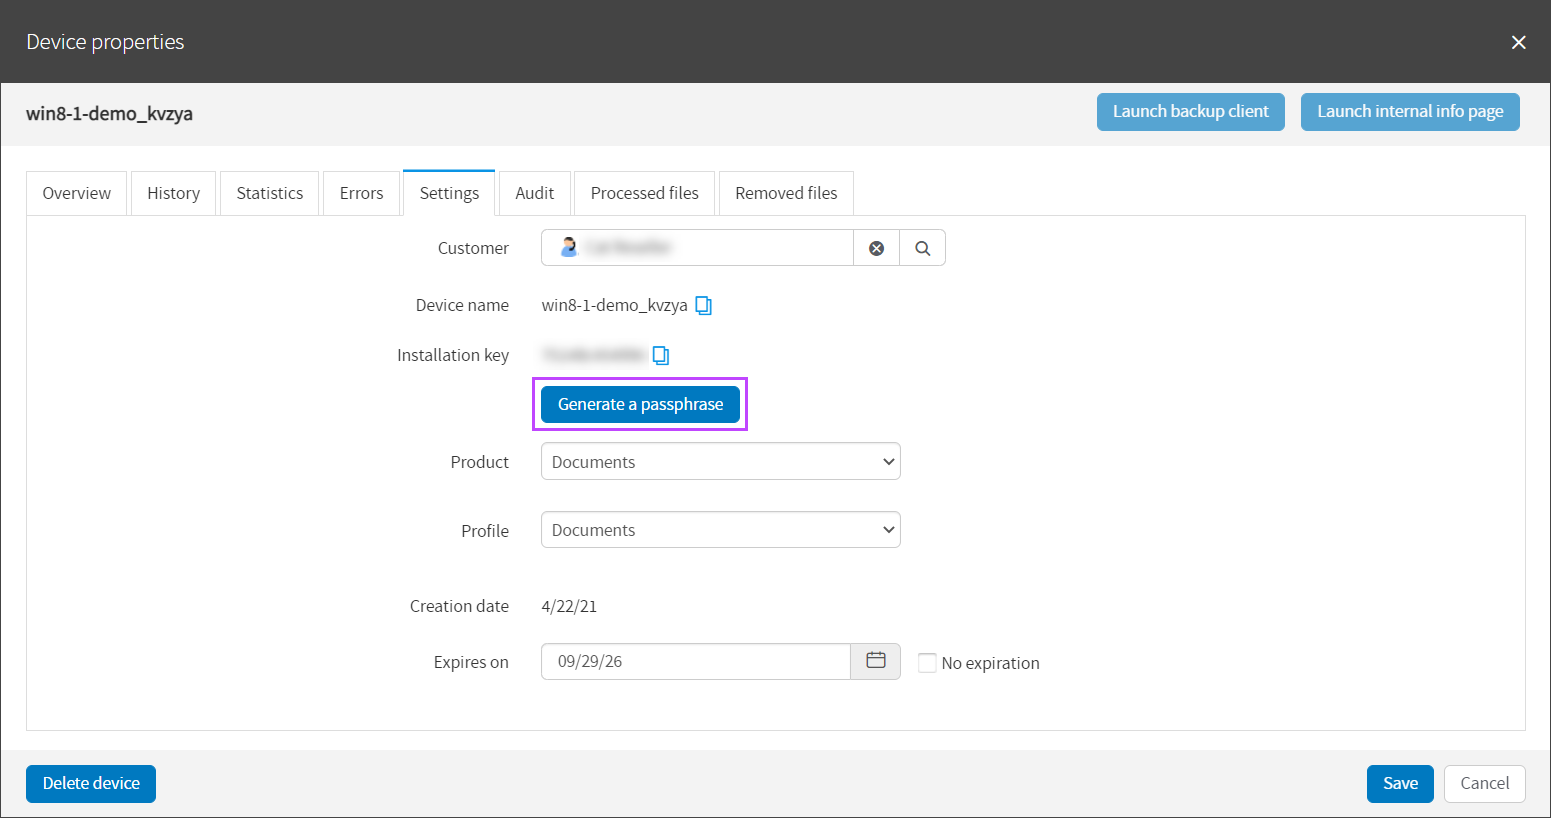Screen dimensions: 1551x818
Task: Open the Expires on calendar picker
Action: 875,661
